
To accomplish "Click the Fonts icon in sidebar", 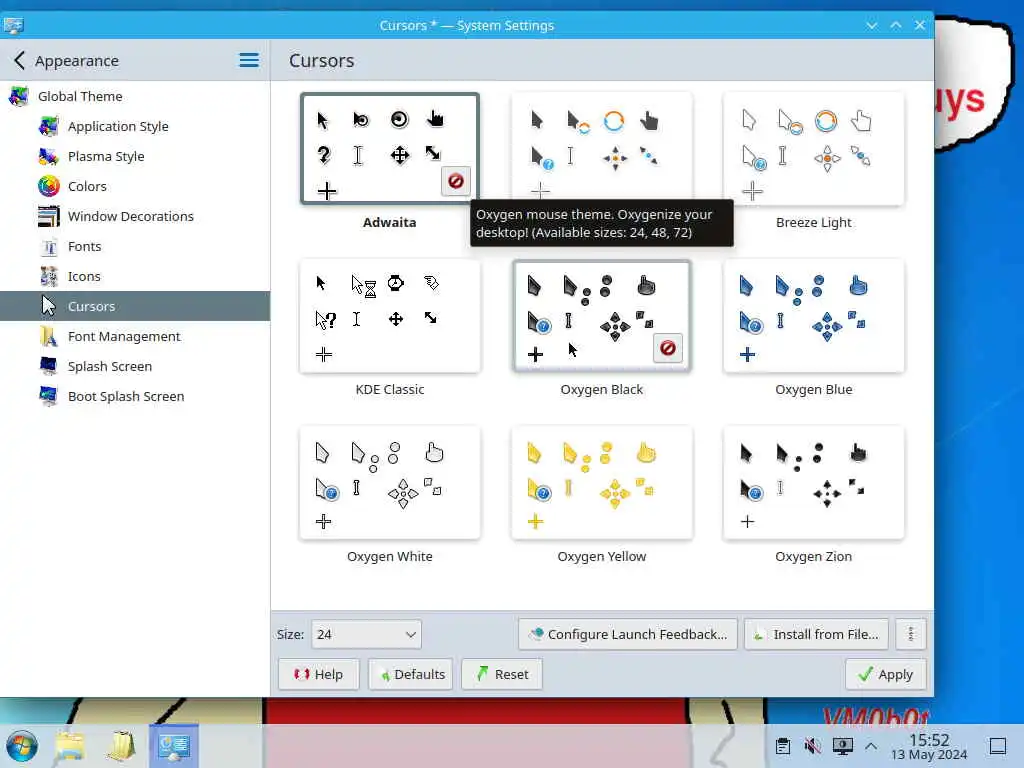I will pos(48,246).
